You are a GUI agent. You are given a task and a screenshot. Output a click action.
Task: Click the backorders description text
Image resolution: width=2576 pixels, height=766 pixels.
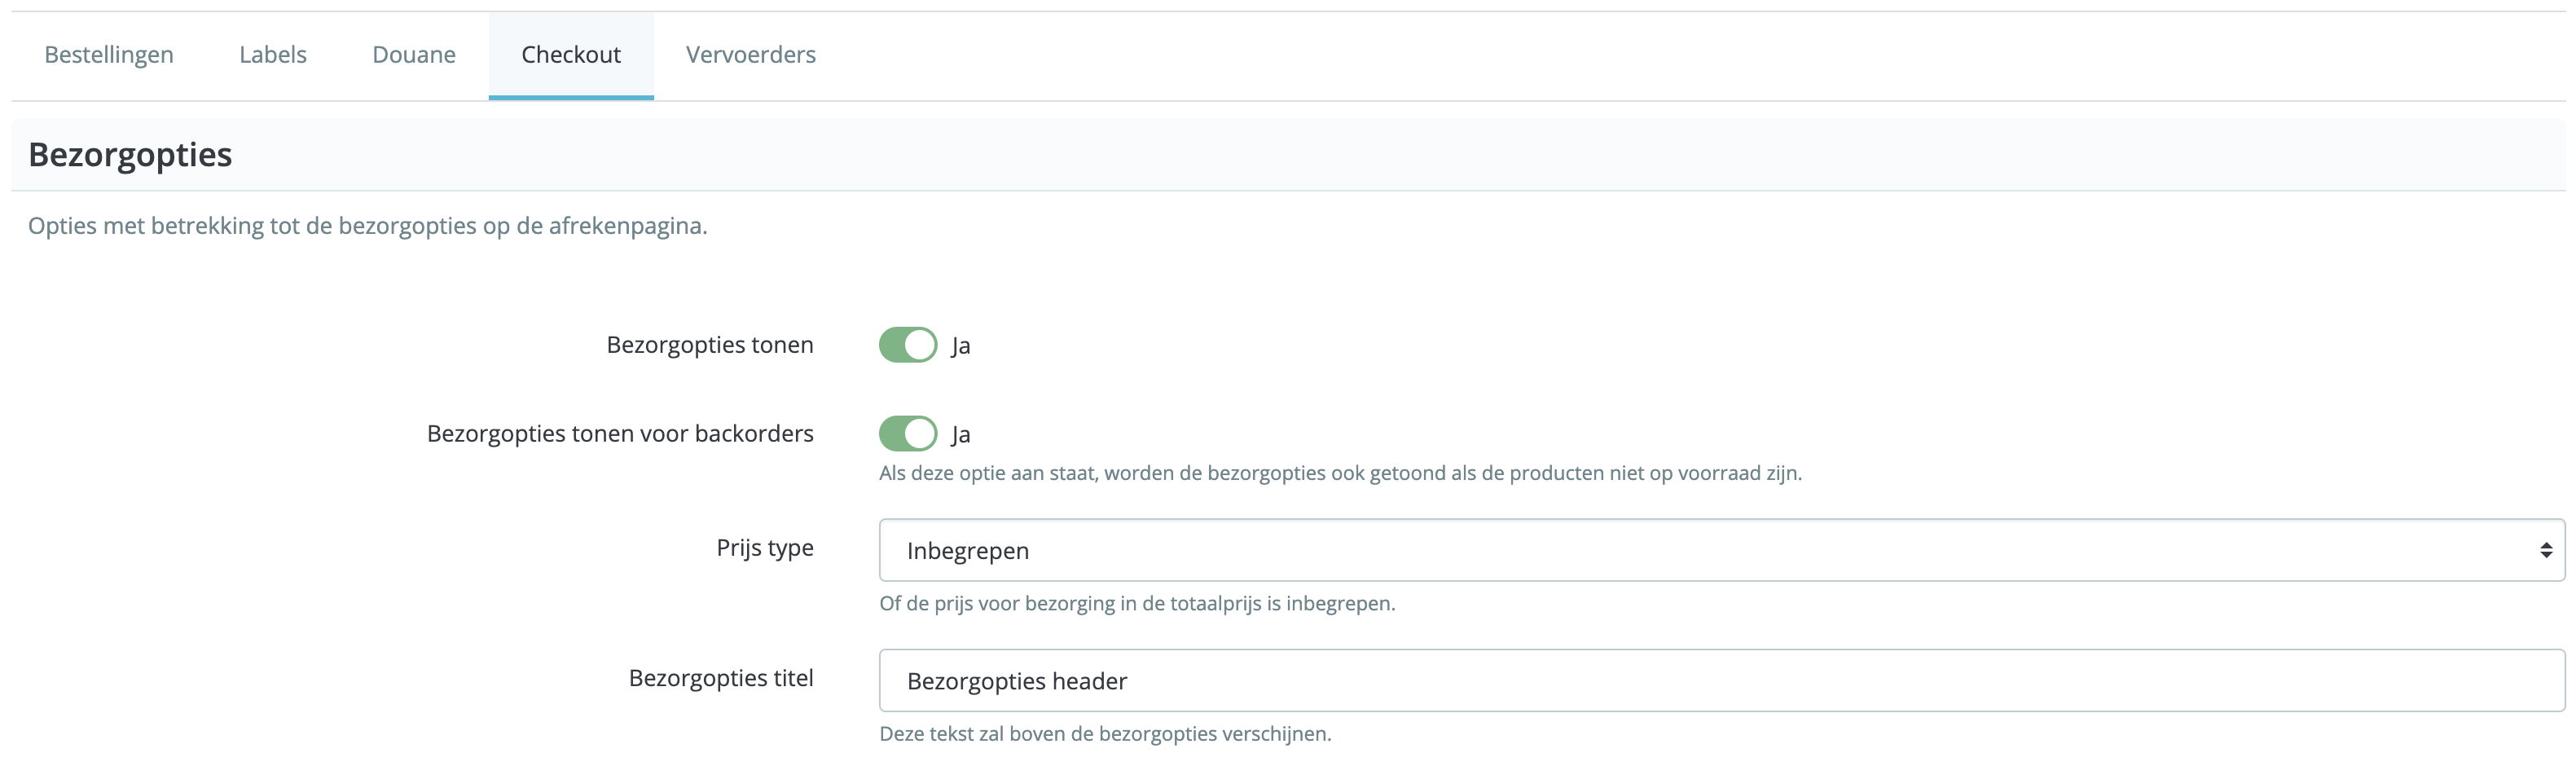pos(1341,473)
